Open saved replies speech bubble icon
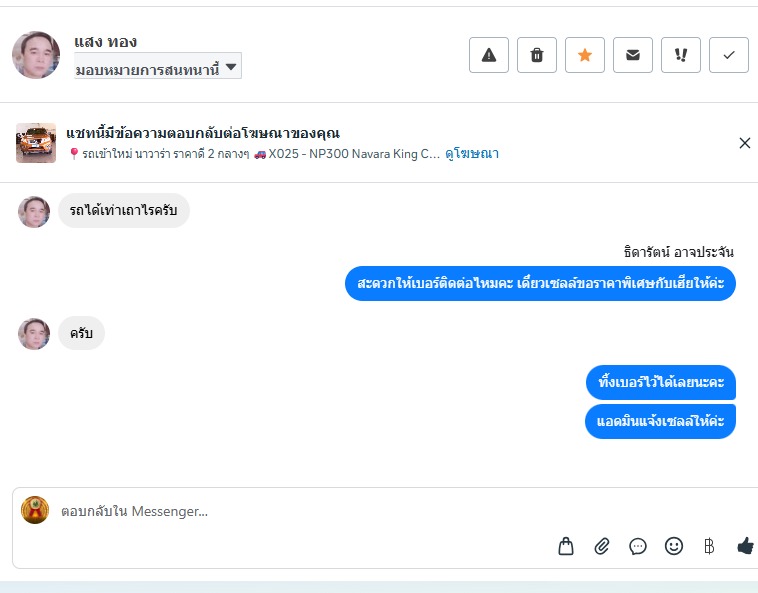This screenshot has width=758, height=593. pos(638,546)
